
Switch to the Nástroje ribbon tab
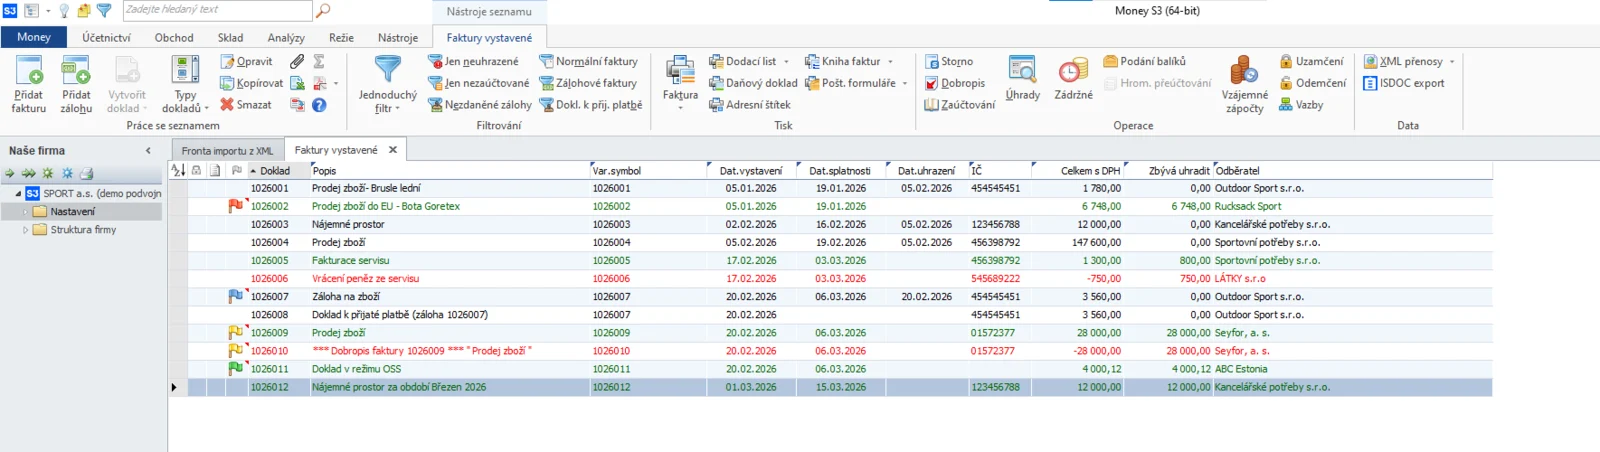point(398,38)
